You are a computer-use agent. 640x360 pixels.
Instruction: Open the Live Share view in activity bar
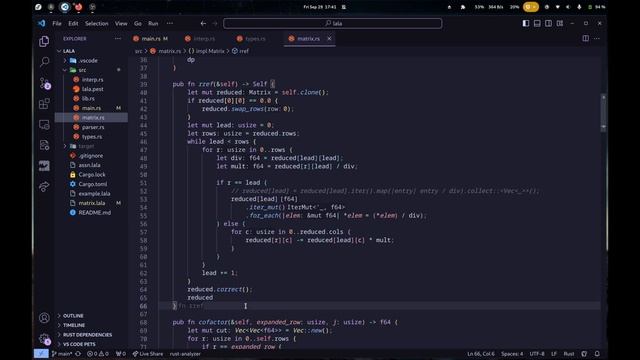(44, 187)
